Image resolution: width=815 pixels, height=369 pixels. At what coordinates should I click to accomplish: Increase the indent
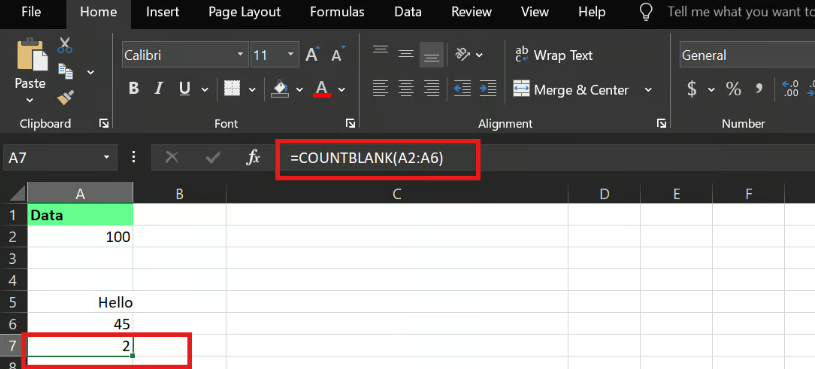[488, 88]
